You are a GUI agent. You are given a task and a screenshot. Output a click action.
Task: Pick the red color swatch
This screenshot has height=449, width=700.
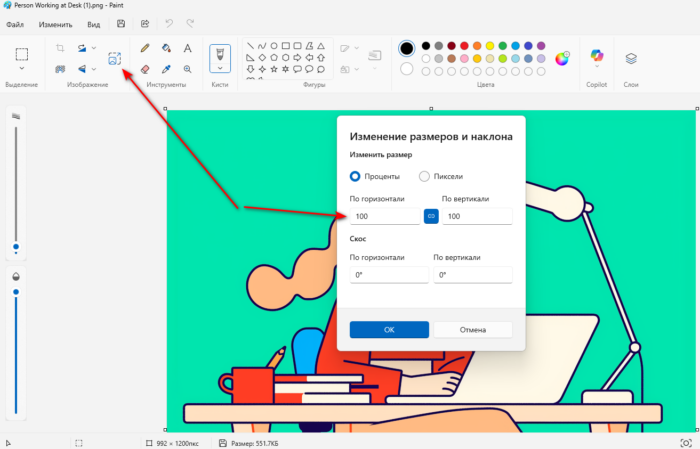464,46
